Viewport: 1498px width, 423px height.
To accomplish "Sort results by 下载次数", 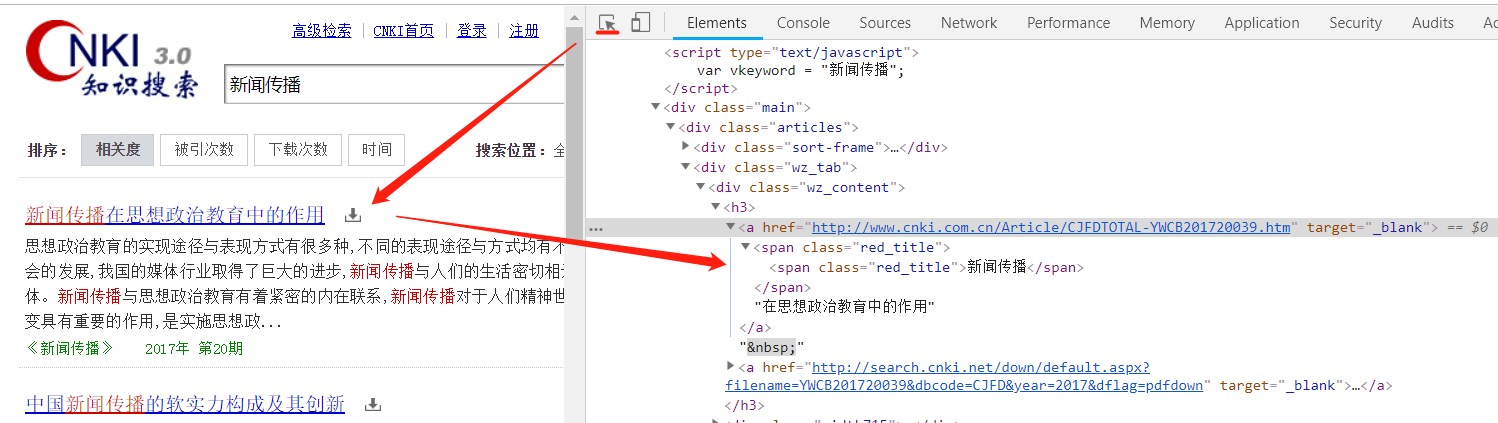I will 298,150.
